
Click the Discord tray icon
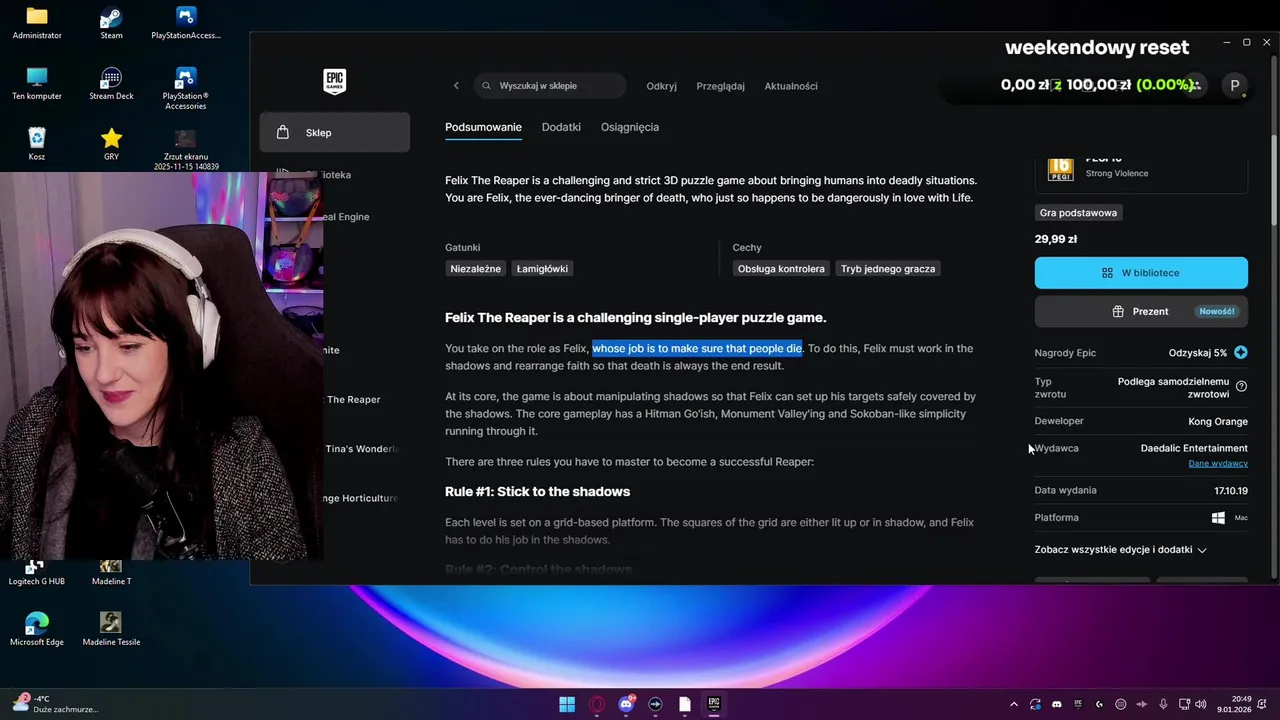[1057, 704]
